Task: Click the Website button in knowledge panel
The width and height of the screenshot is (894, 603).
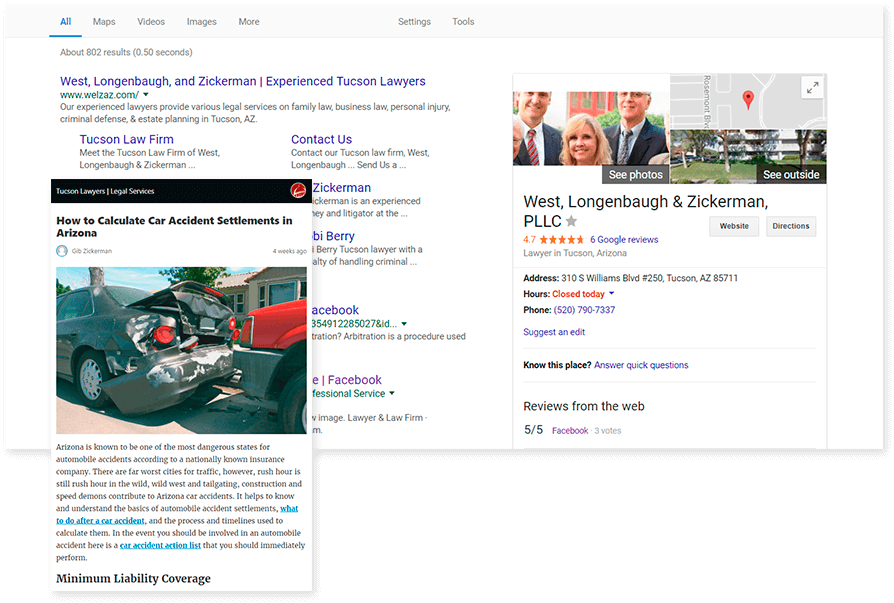Action: coord(734,226)
